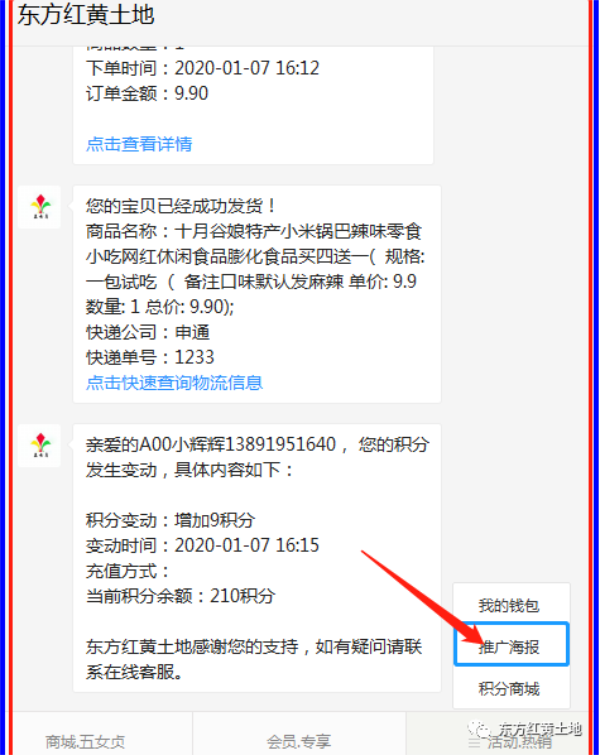Image resolution: width=600 pixels, height=755 pixels.
Task: Tap the avatar beside the shipping notification
Action: [39, 207]
